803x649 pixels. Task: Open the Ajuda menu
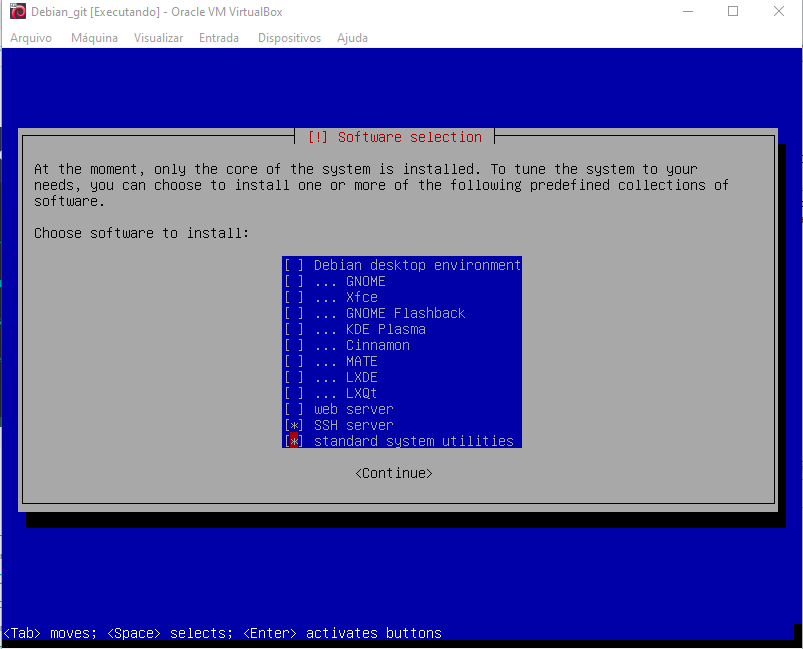(352, 38)
